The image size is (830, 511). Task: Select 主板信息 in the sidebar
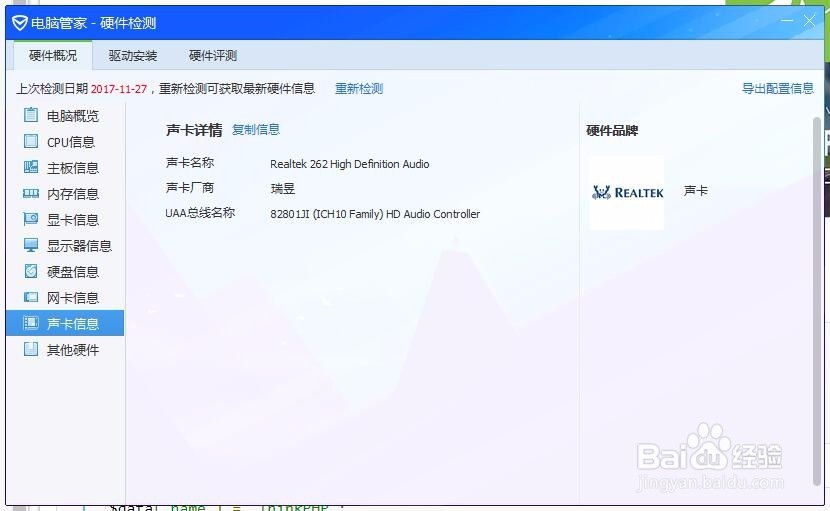tap(65, 167)
